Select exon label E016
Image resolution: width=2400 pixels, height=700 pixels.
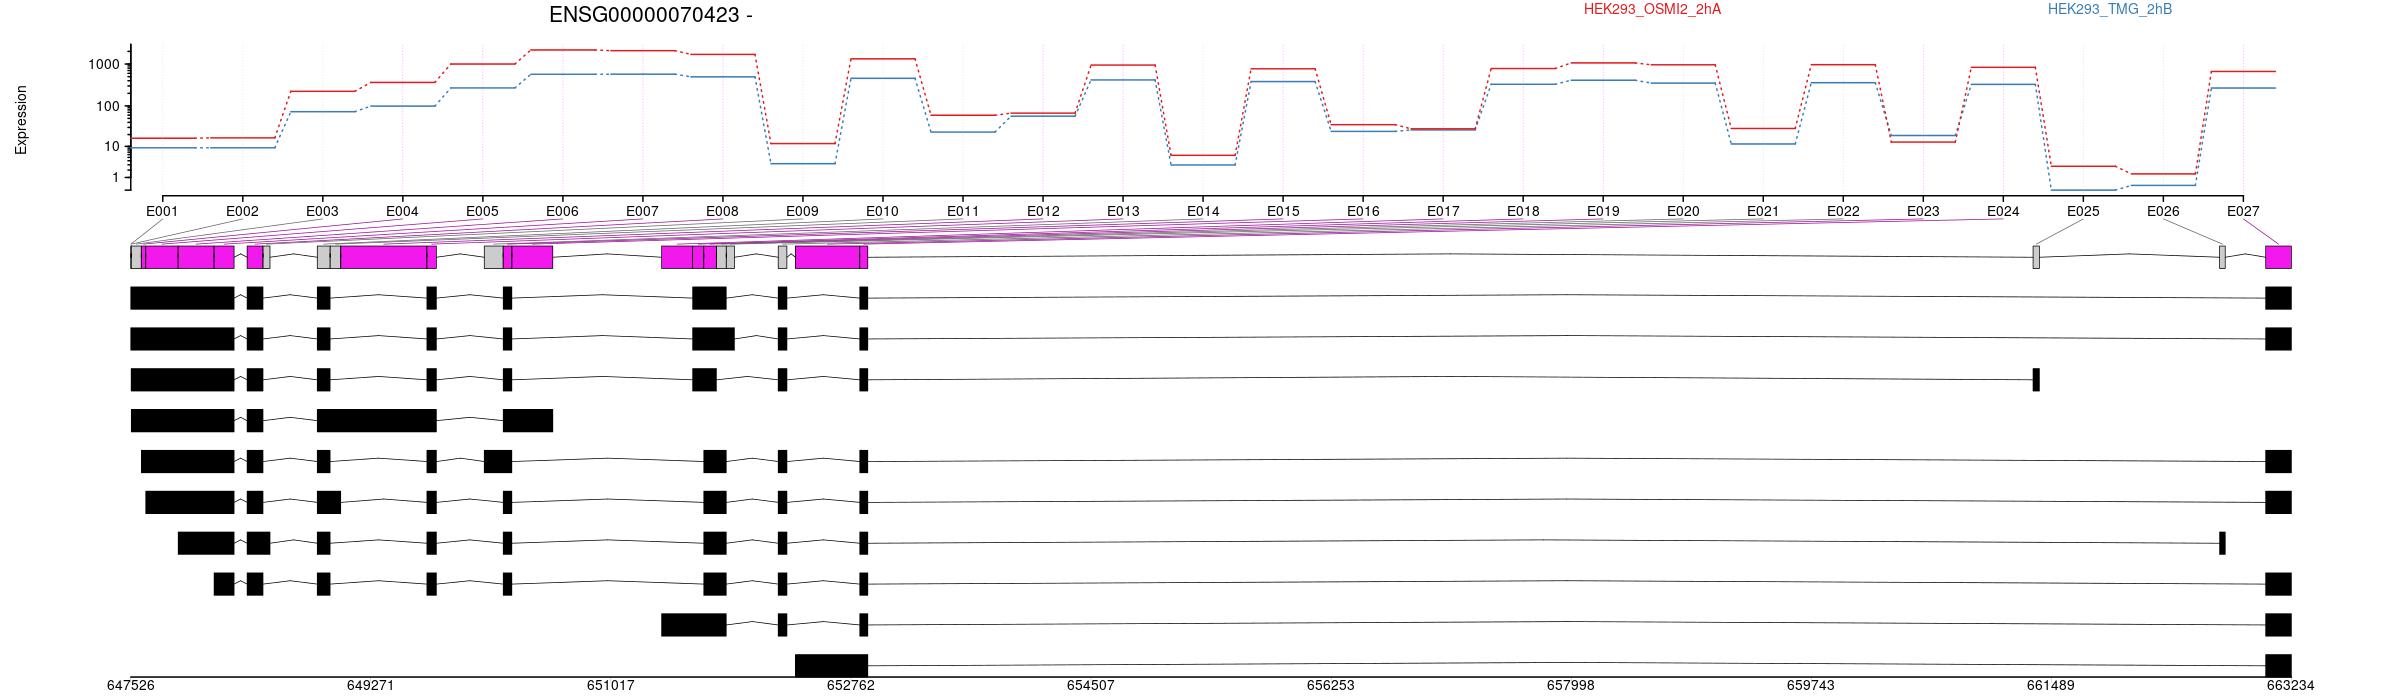click(1363, 212)
